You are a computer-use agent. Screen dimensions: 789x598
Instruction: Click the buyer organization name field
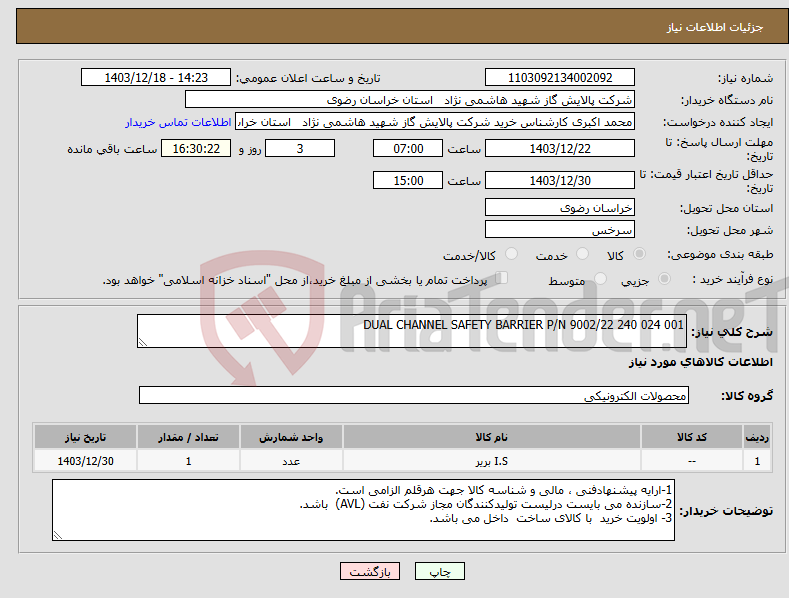[410, 100]
